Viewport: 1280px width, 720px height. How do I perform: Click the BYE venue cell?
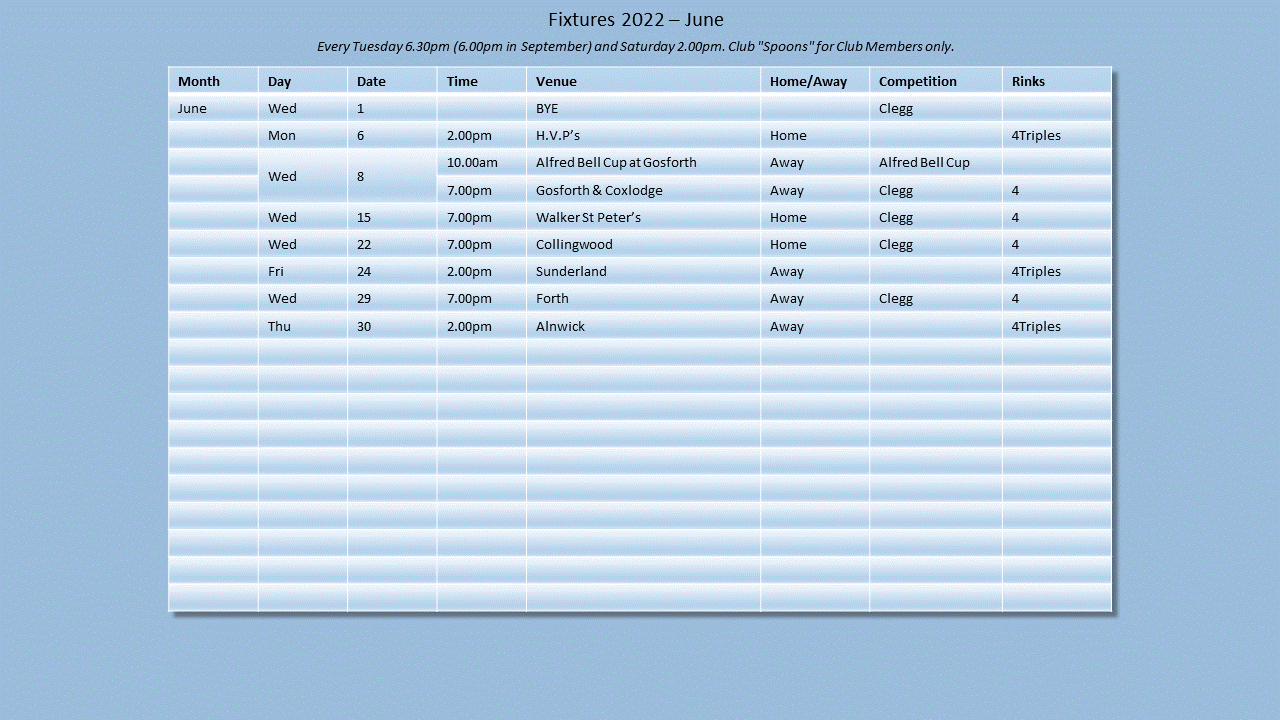point(547,108)
